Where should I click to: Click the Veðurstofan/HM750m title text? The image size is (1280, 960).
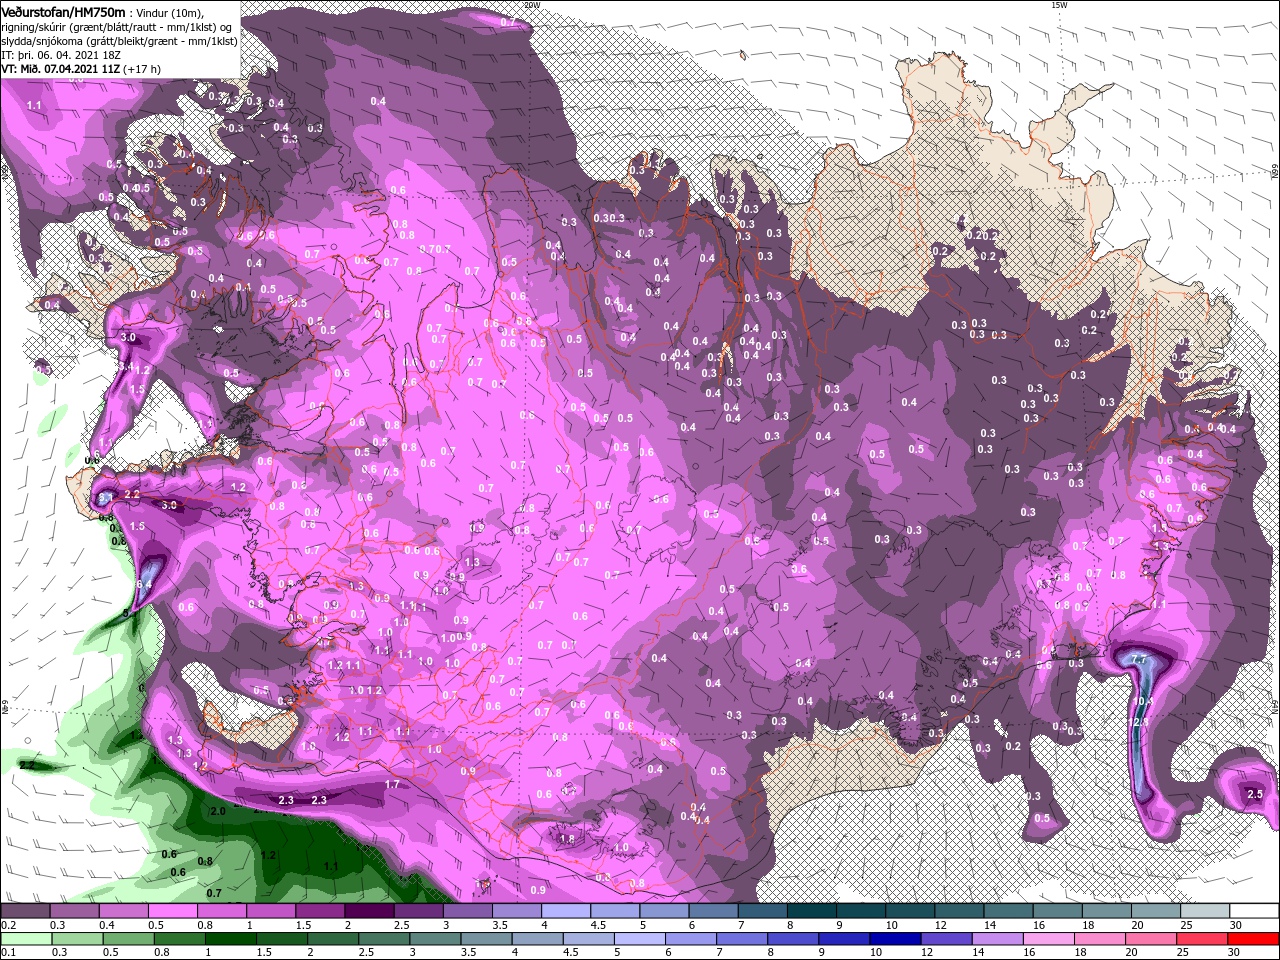coord(63,11)
